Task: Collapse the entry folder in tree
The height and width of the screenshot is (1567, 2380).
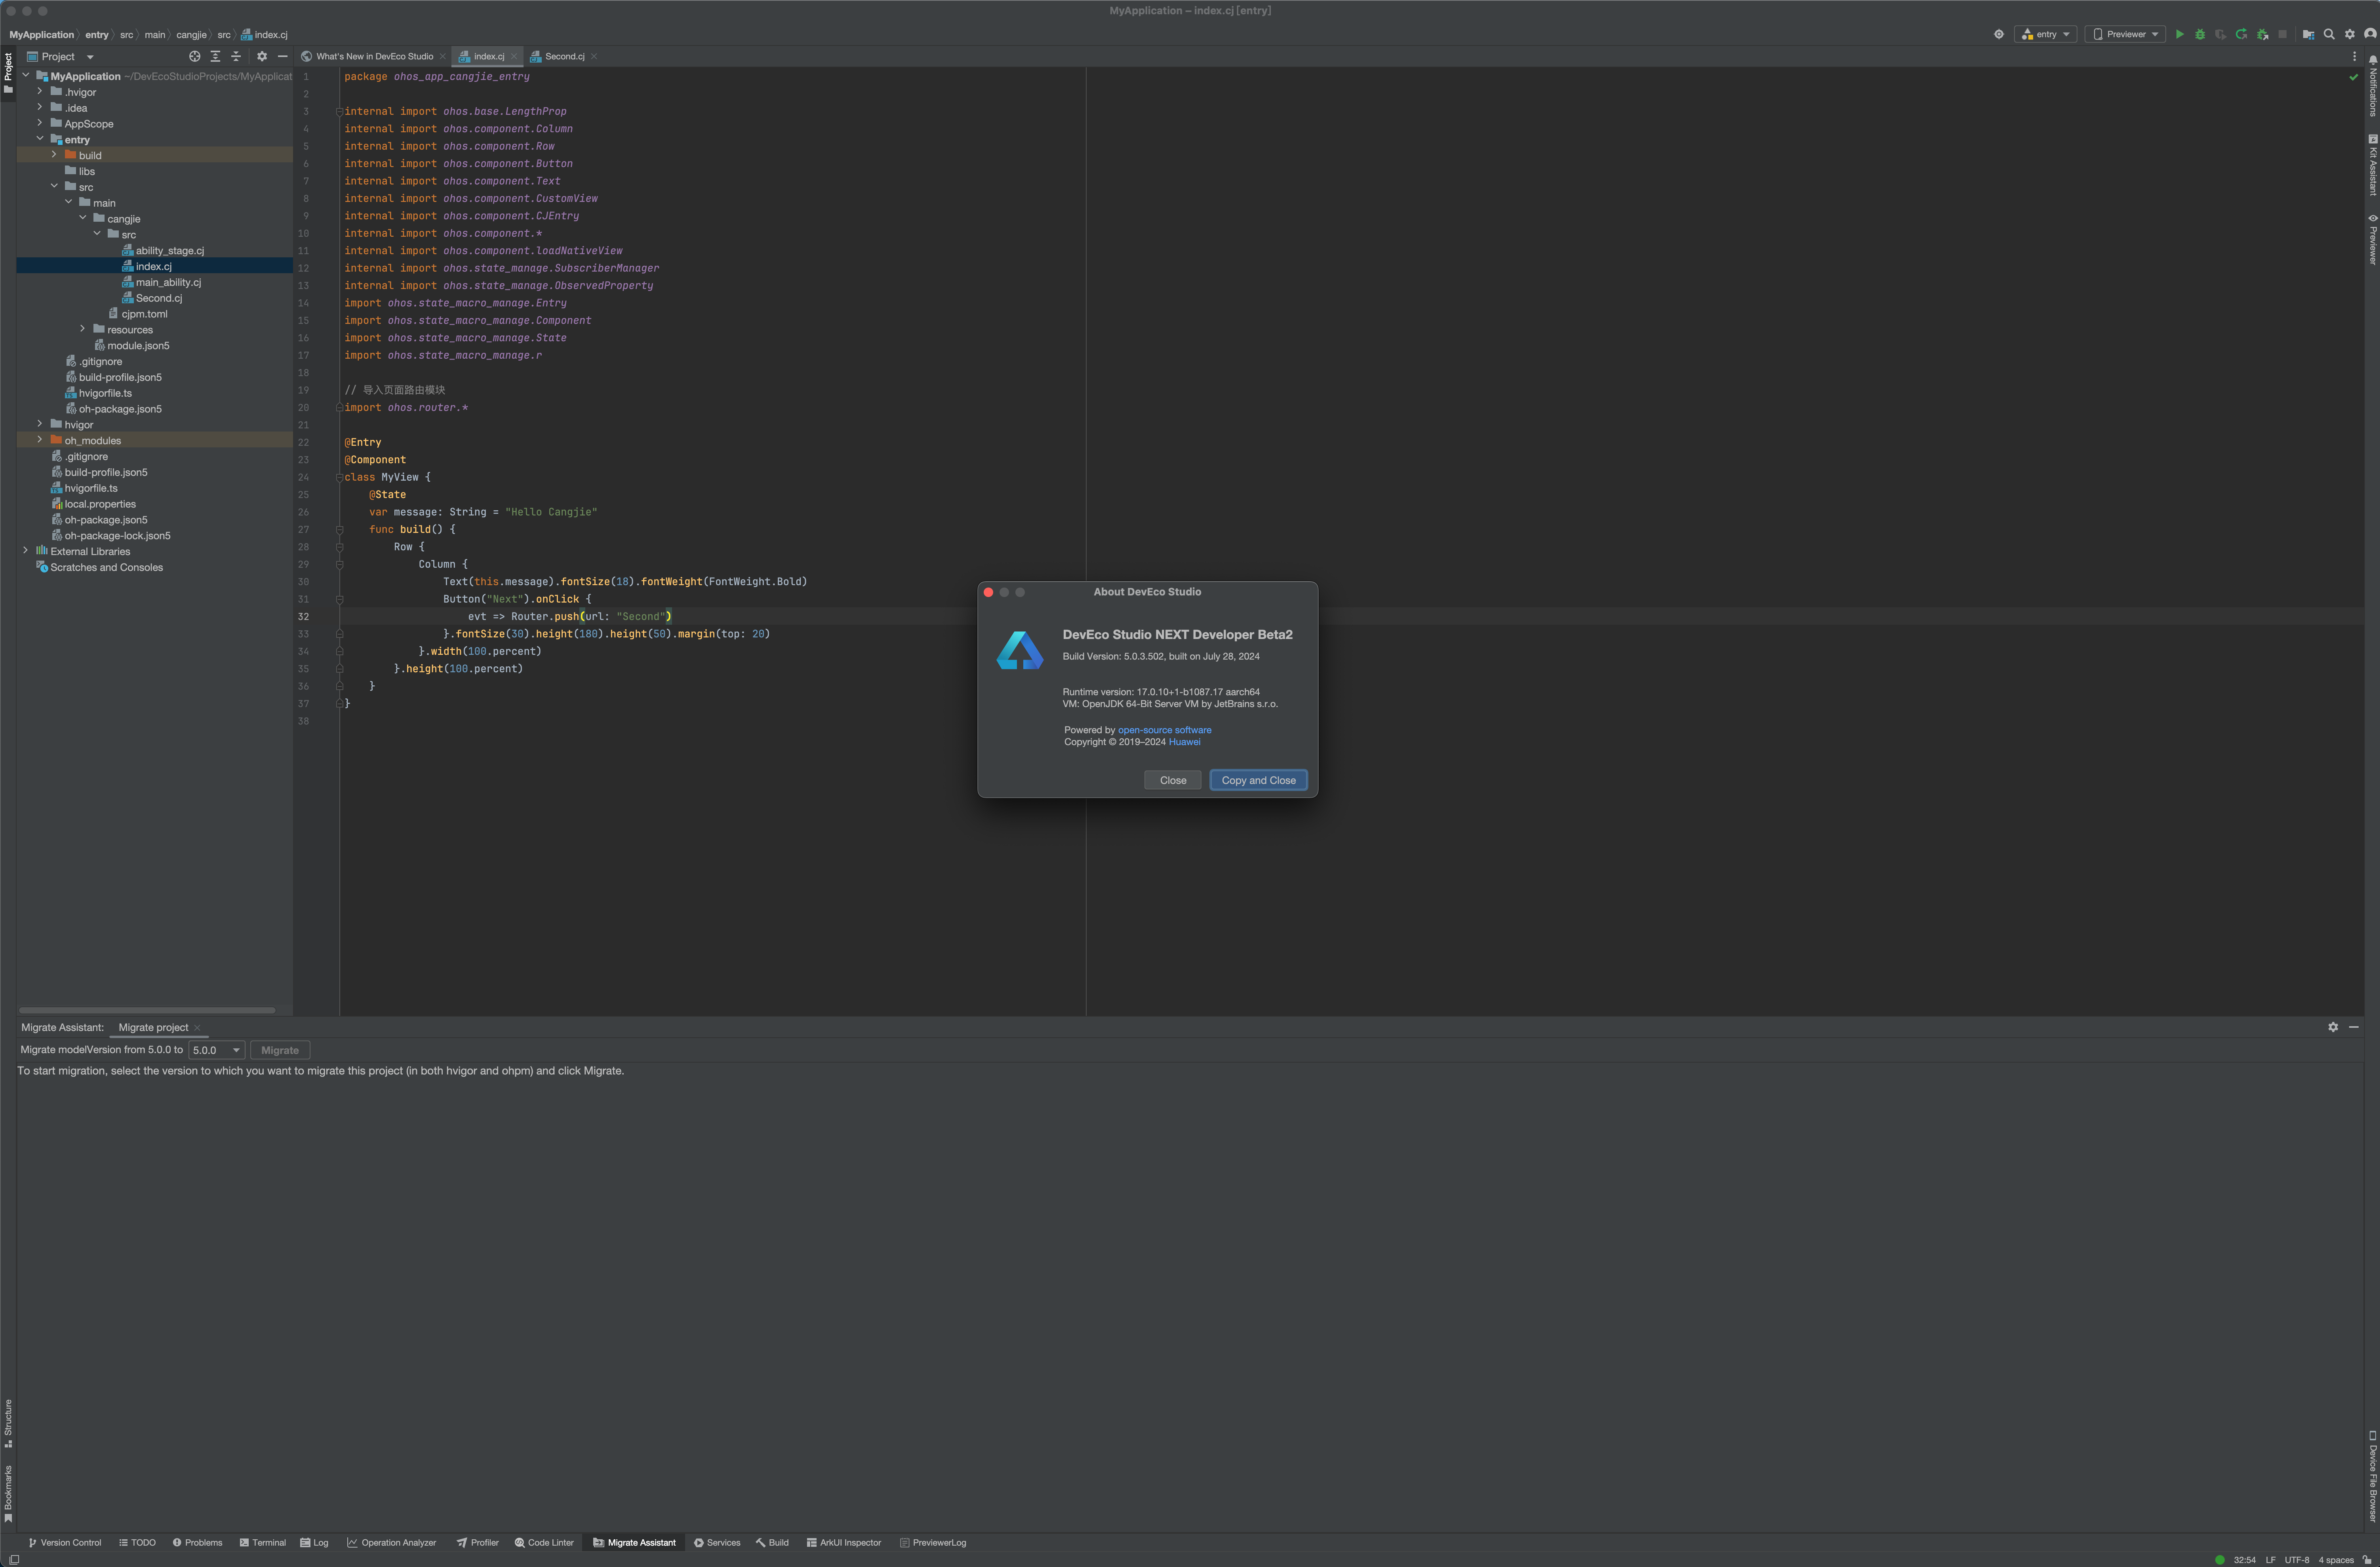Action: coord(40,139)
